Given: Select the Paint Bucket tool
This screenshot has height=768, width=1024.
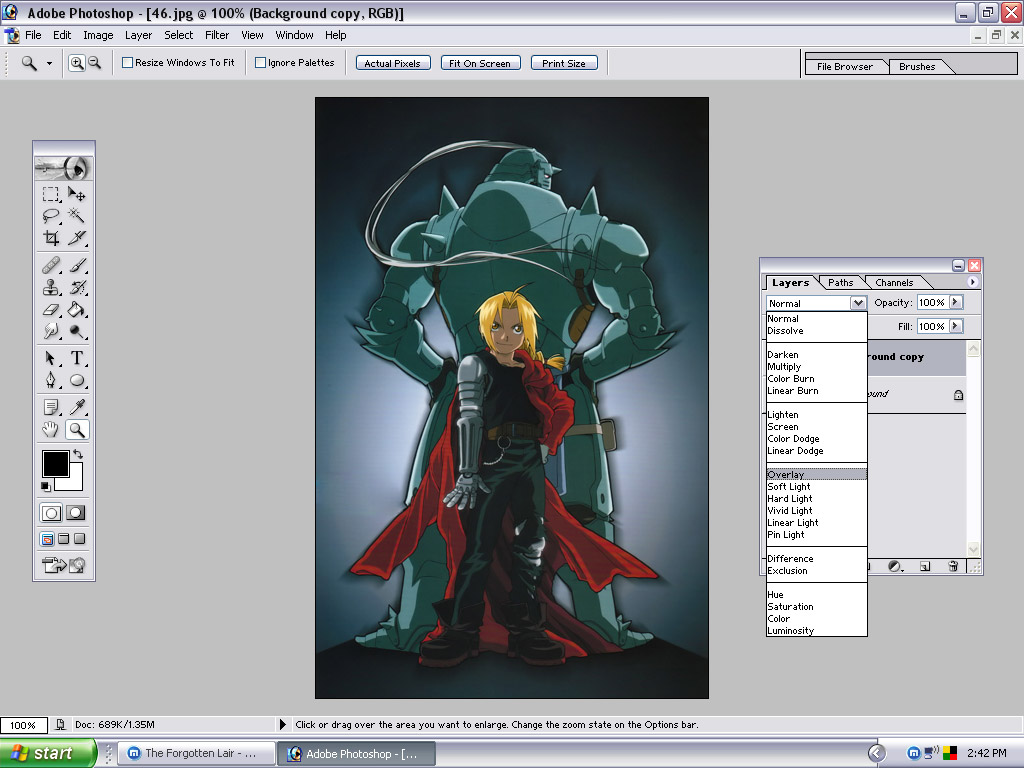Looking at the screenshot, I should 76,310.
